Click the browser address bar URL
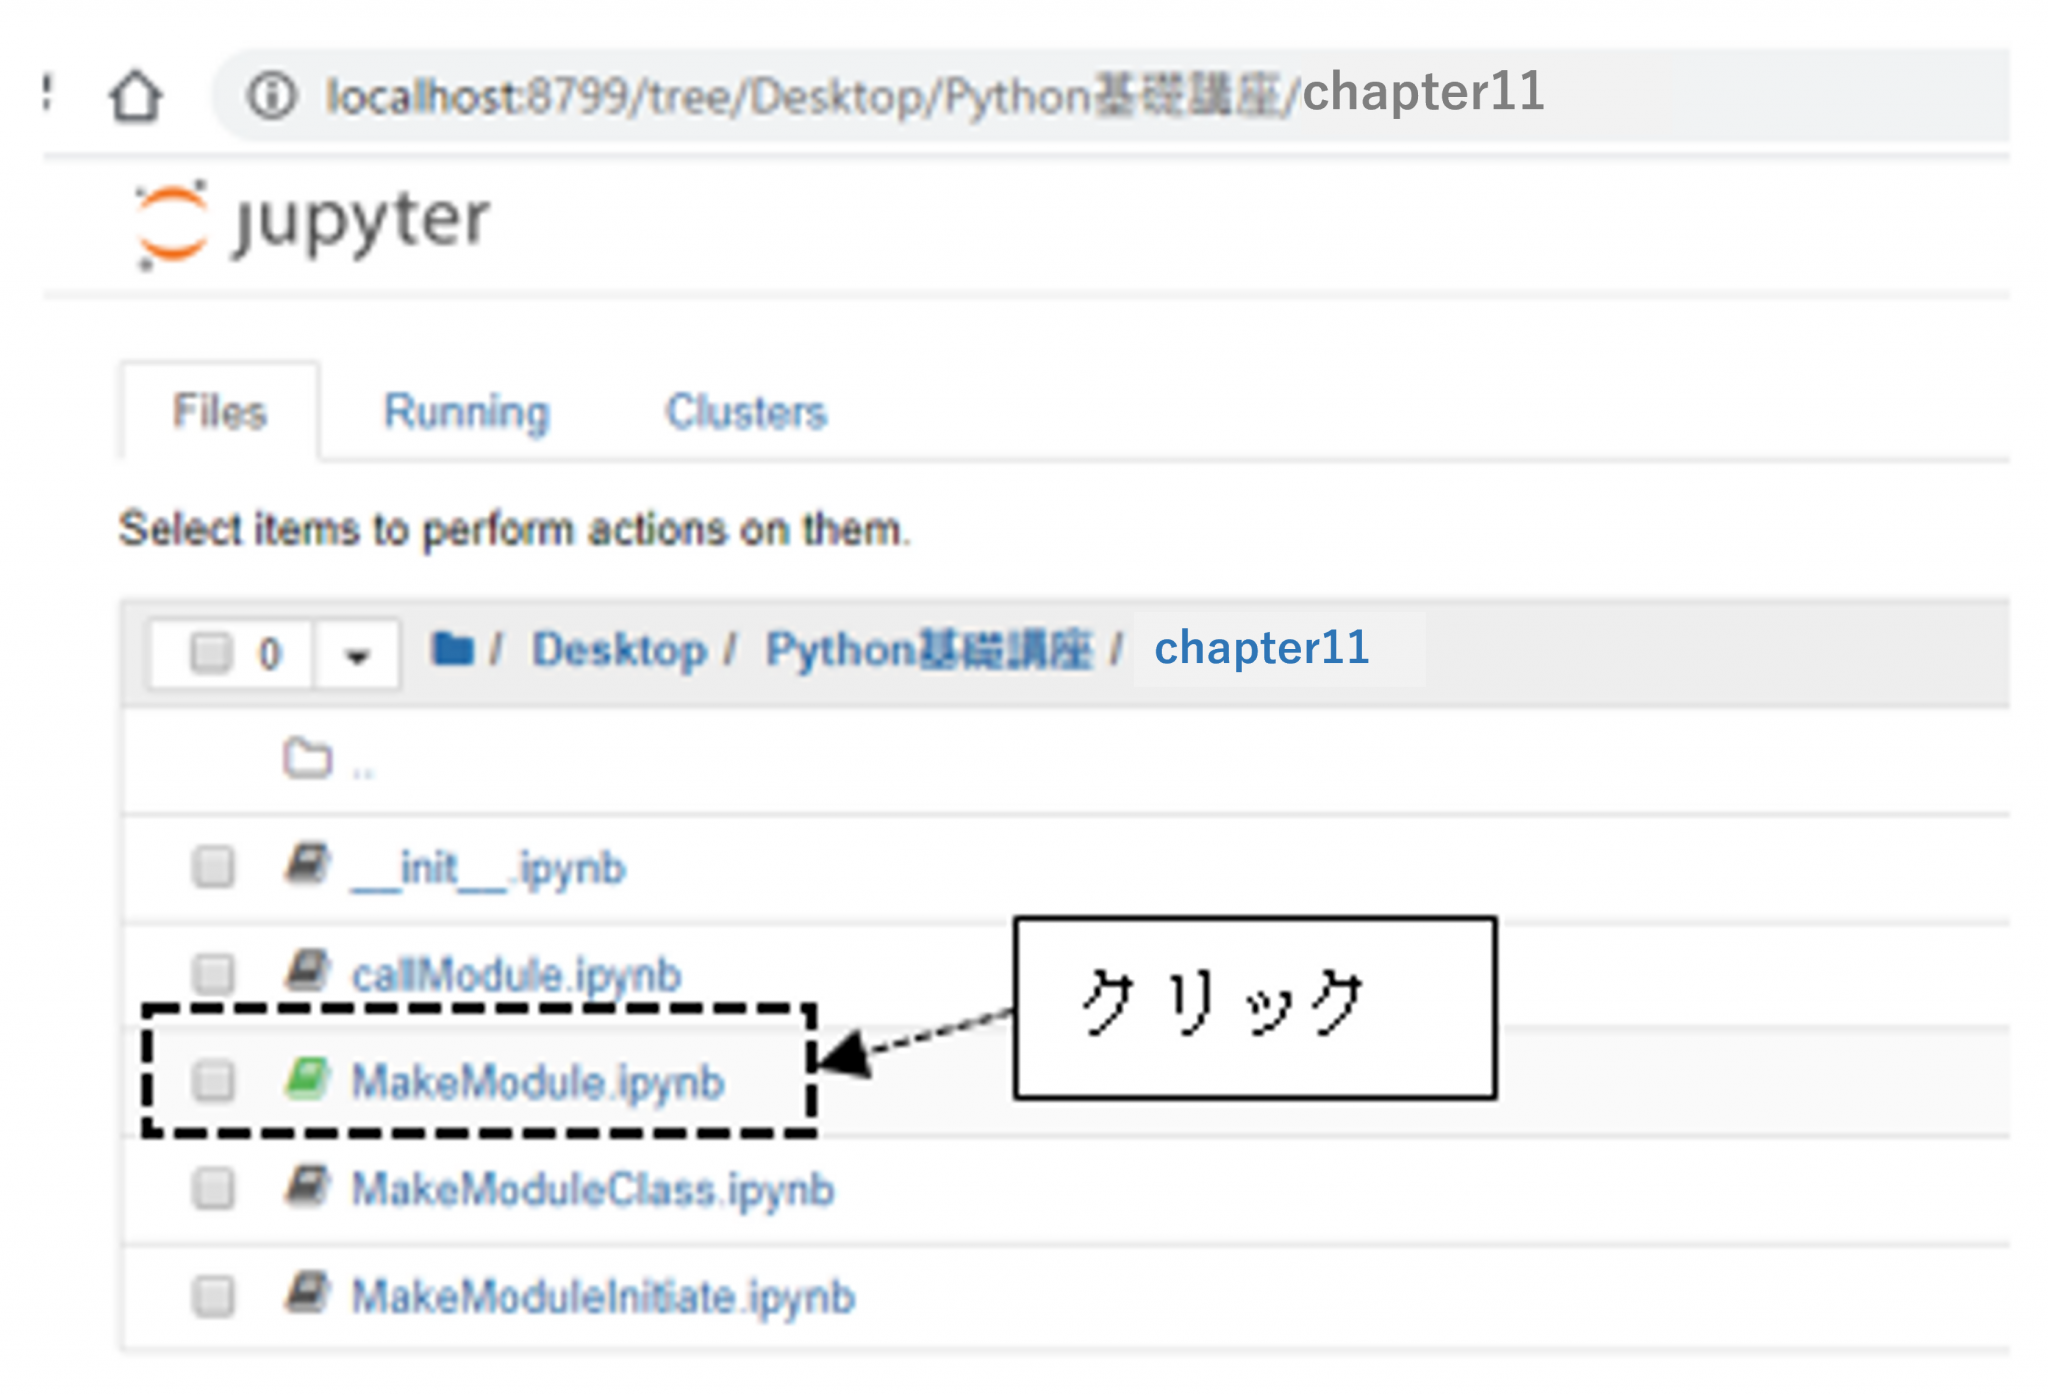 tap(934, 96)
